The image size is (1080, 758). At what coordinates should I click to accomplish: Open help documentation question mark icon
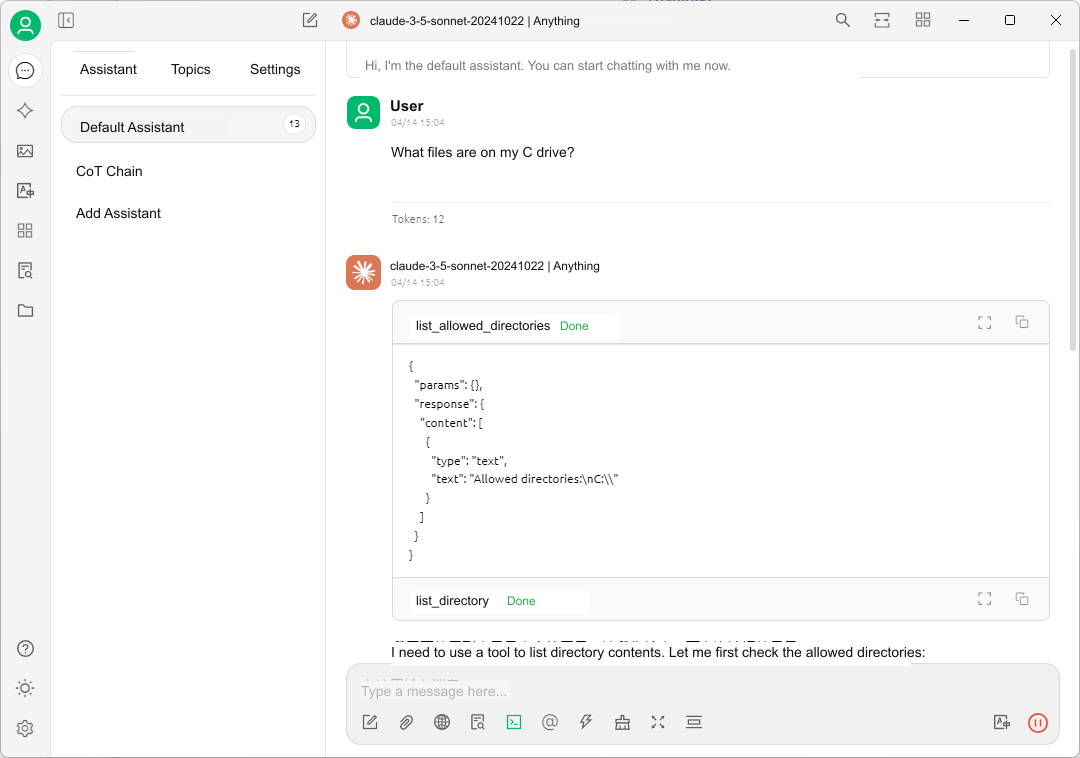pos(25,649)
